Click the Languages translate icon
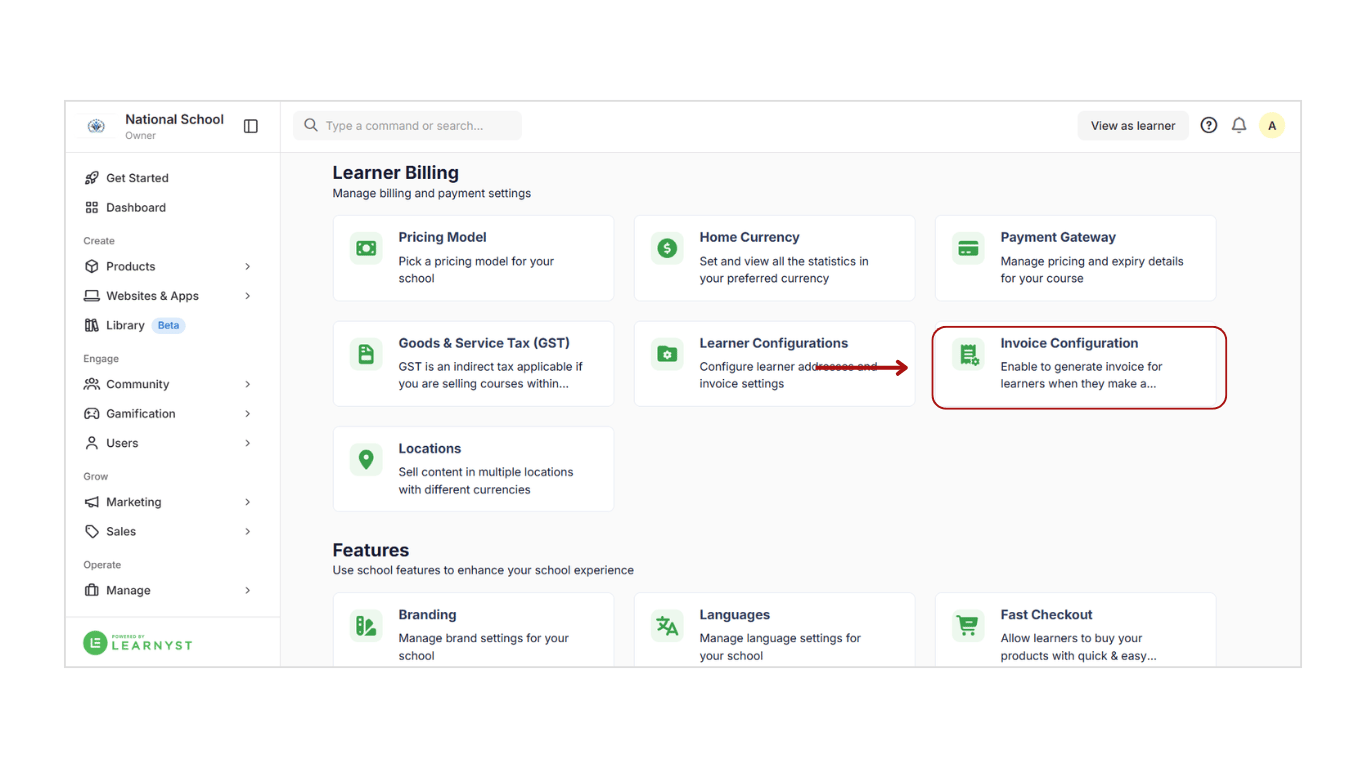The height and width of the screenshot is (768, 1366). pos(667,626)
